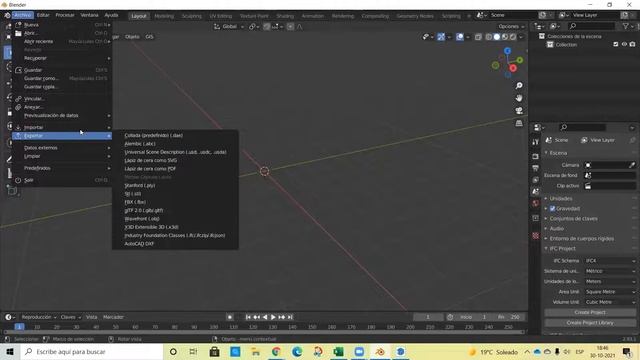Screen dimensions: 640x360
Task: Open the timeline Reproducción menu
Action: (38, 317)
